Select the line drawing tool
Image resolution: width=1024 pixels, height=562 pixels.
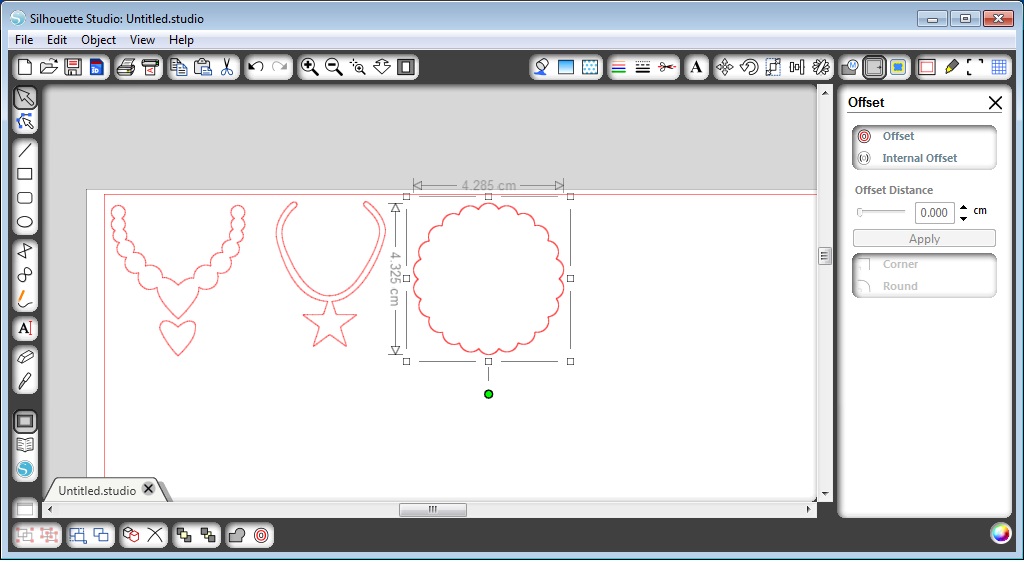click(x=25, y=150)
